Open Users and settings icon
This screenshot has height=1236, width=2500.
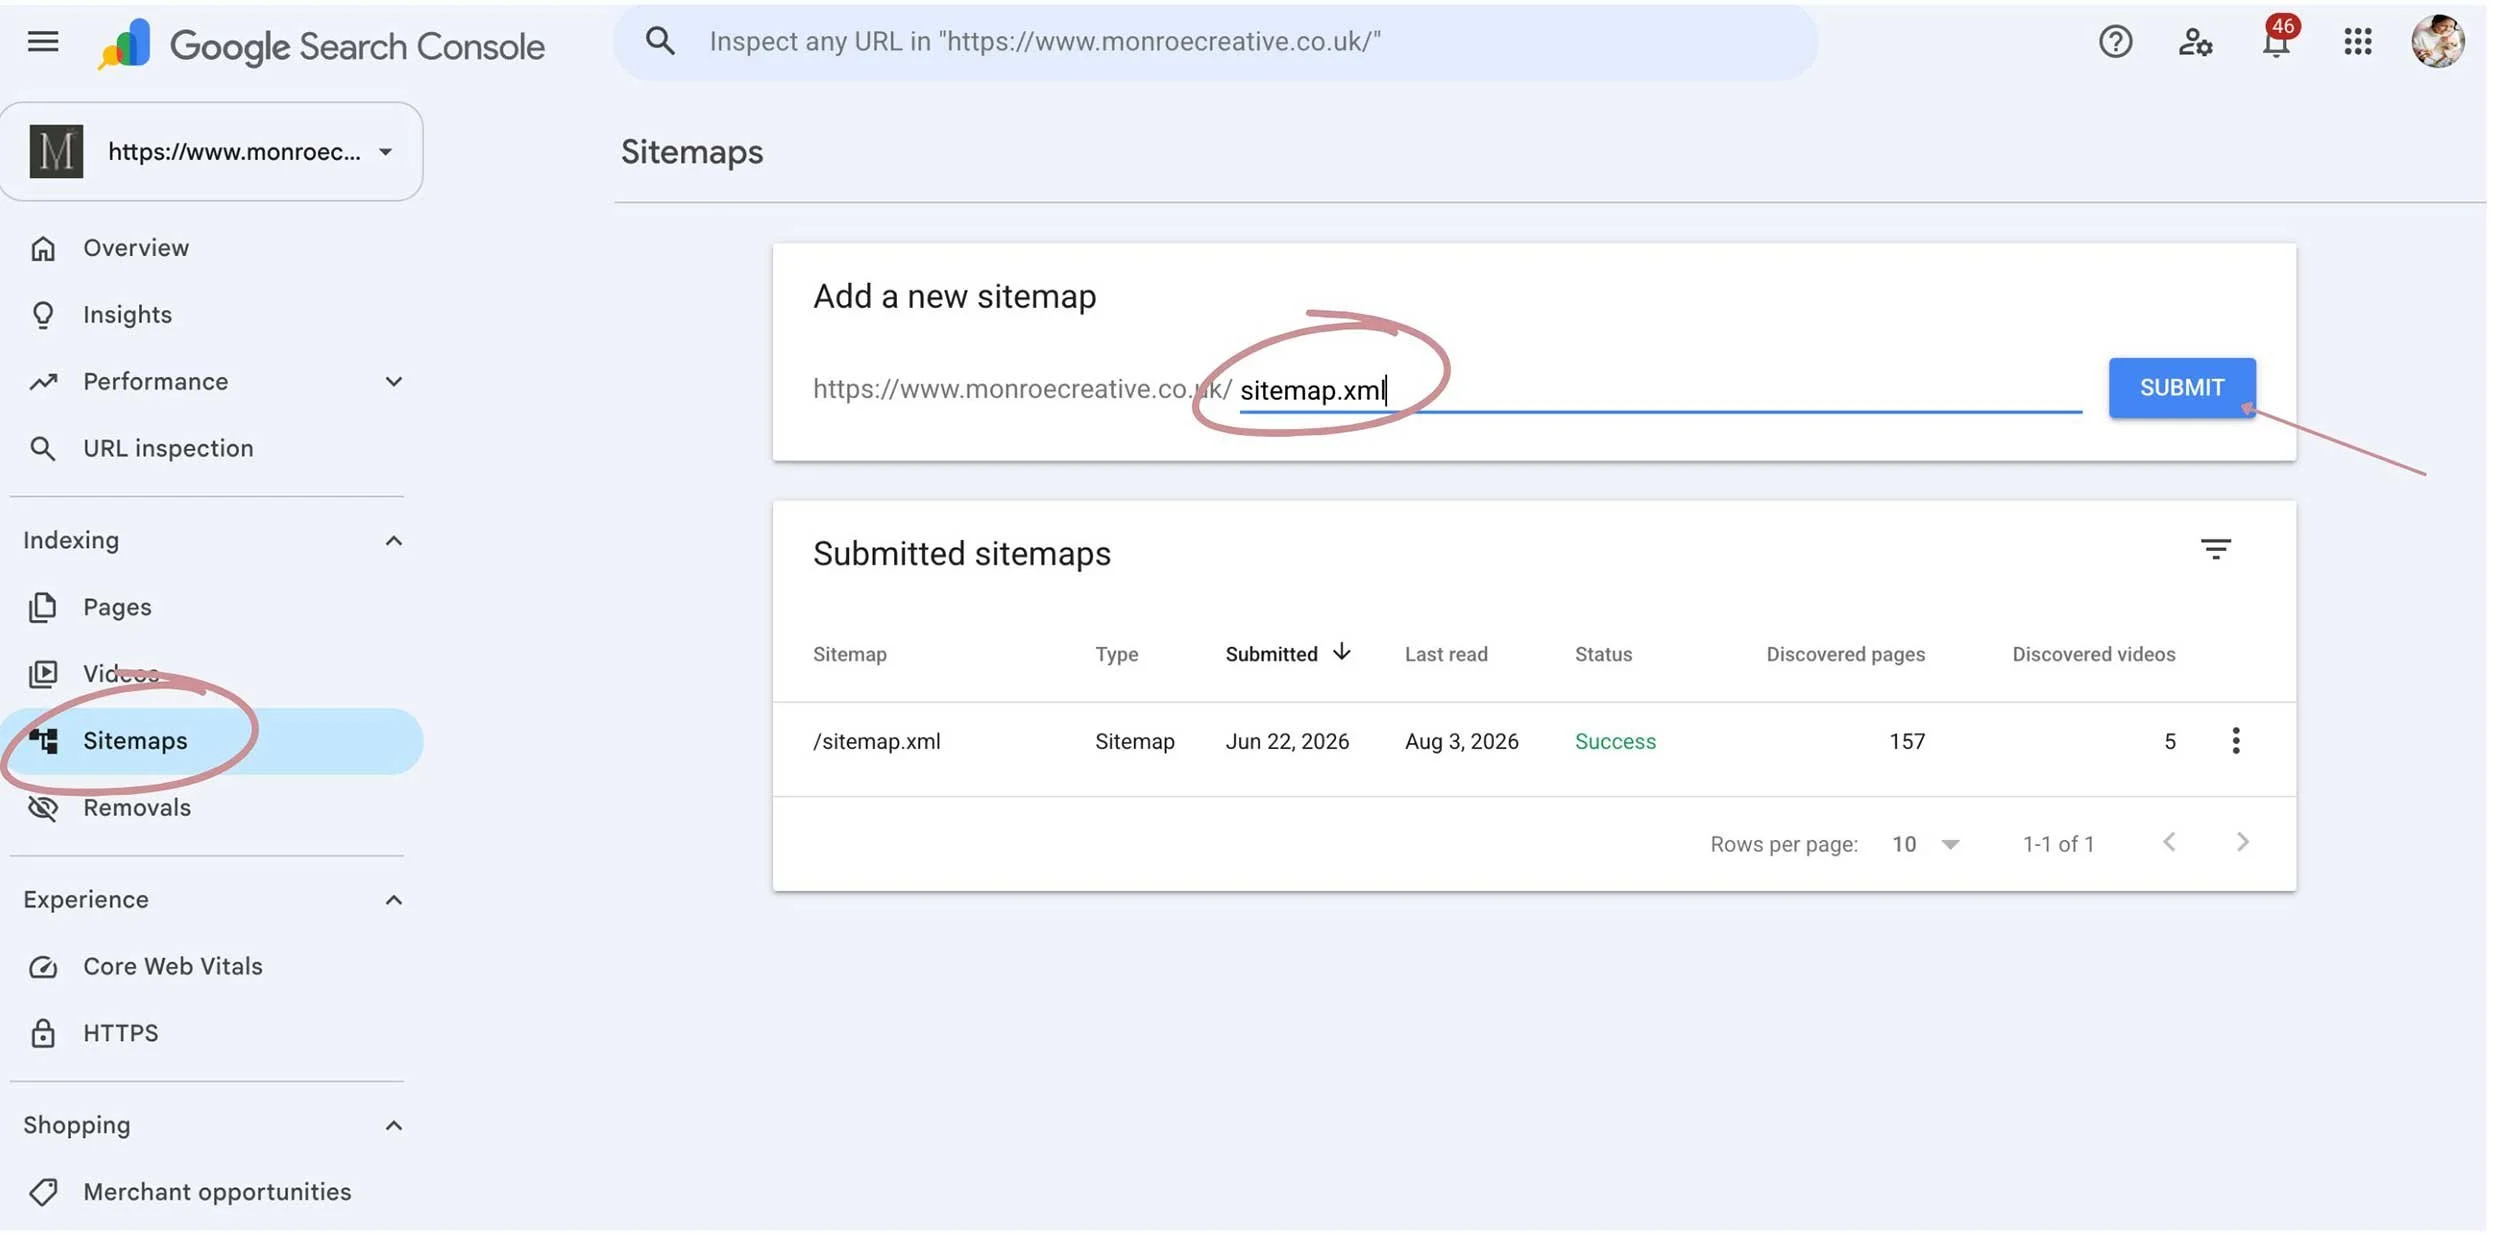point(2195,42)
